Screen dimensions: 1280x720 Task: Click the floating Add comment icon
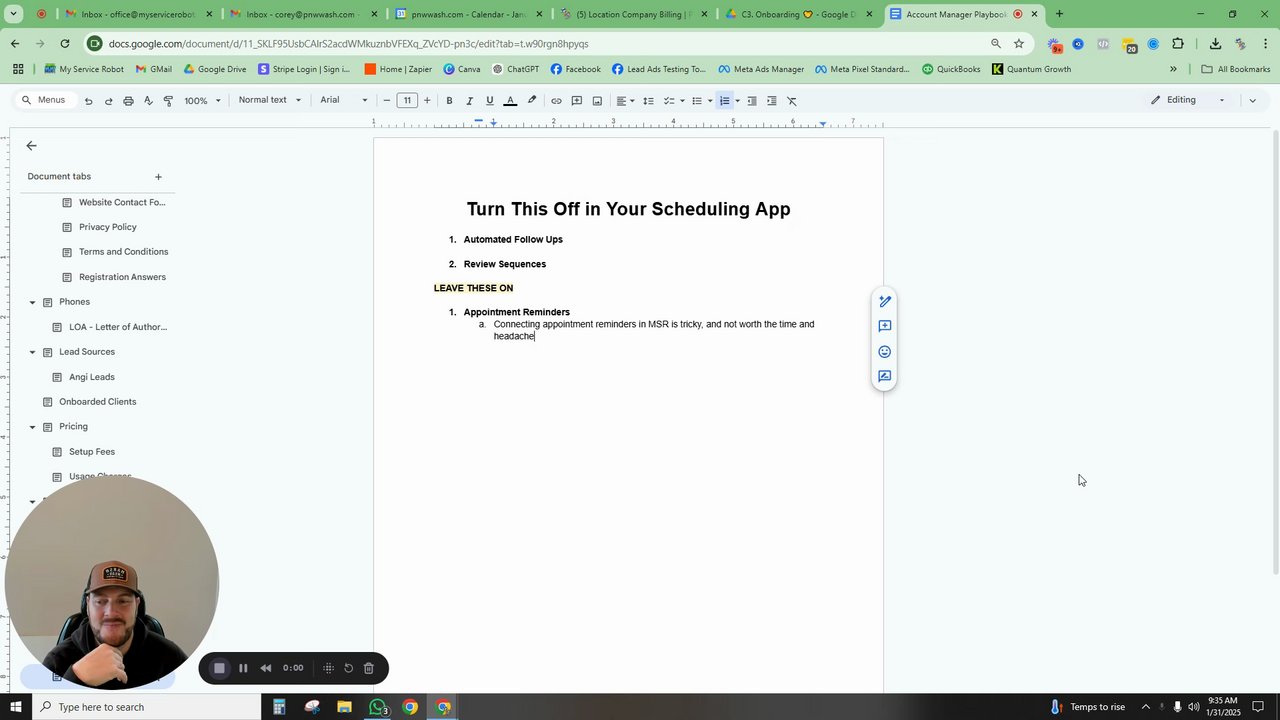click(884, 326)
